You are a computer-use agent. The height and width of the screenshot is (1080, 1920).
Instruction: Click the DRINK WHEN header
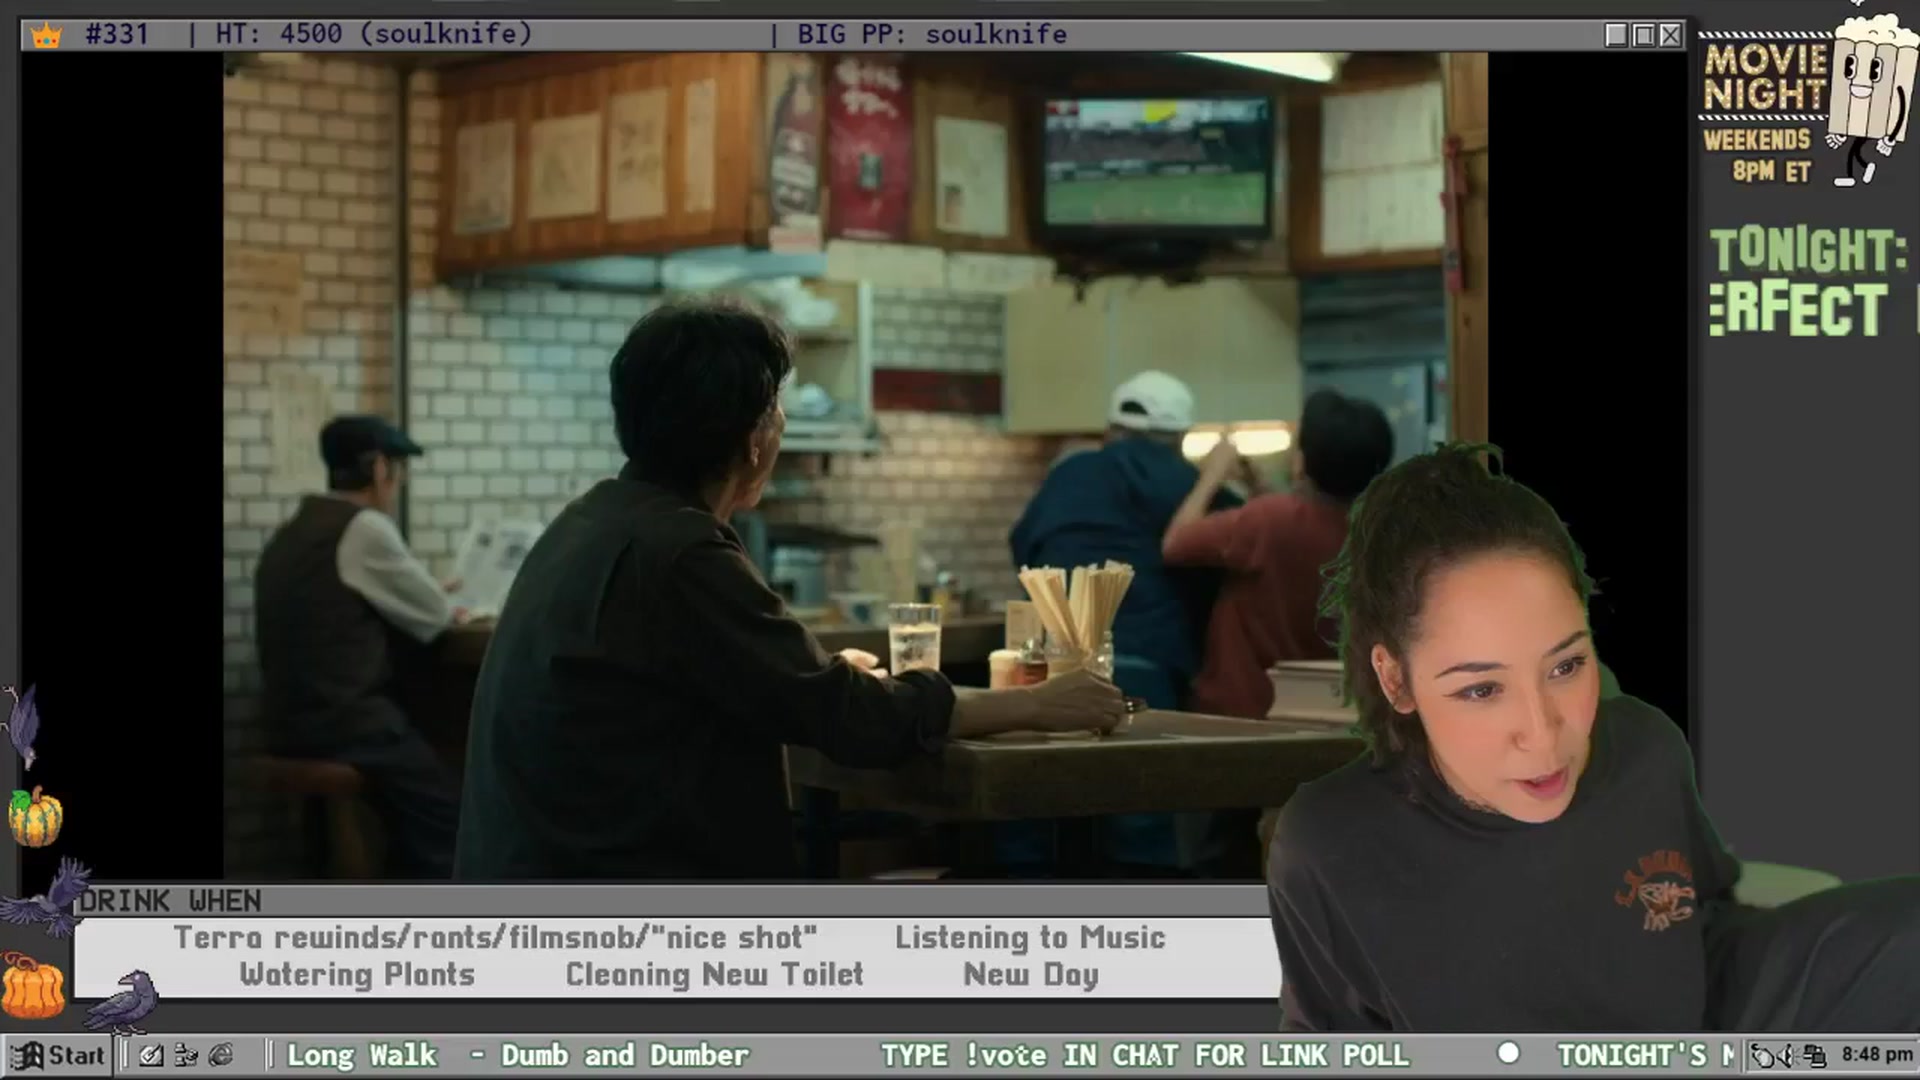(171, 901)
